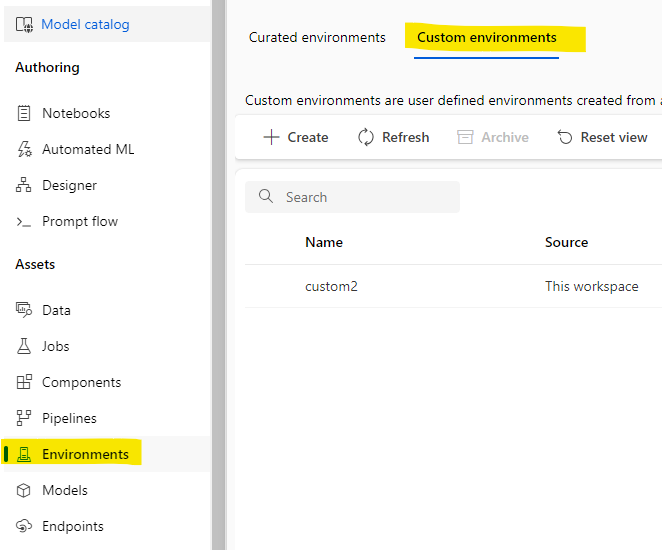Open Automated ML from the Authoring section
Viewport: 662px width, 550px height.
[87, 149]
